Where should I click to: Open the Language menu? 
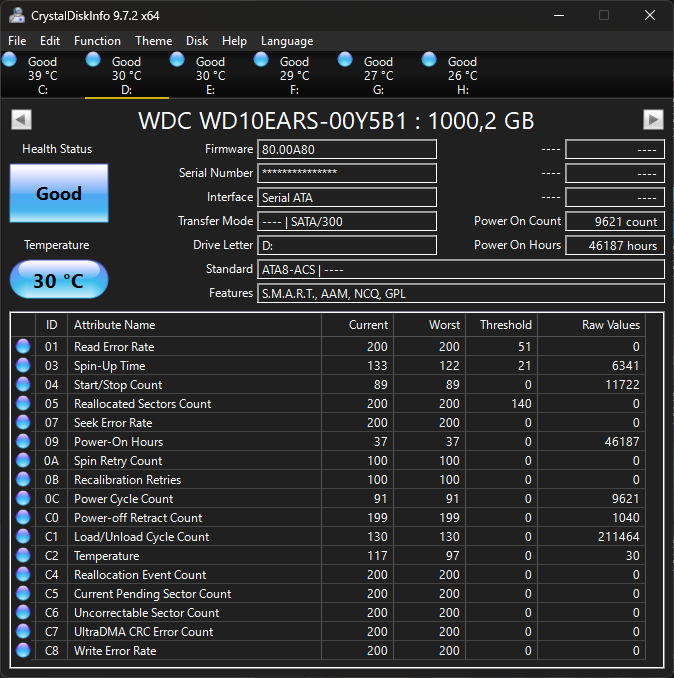(287, 41)
